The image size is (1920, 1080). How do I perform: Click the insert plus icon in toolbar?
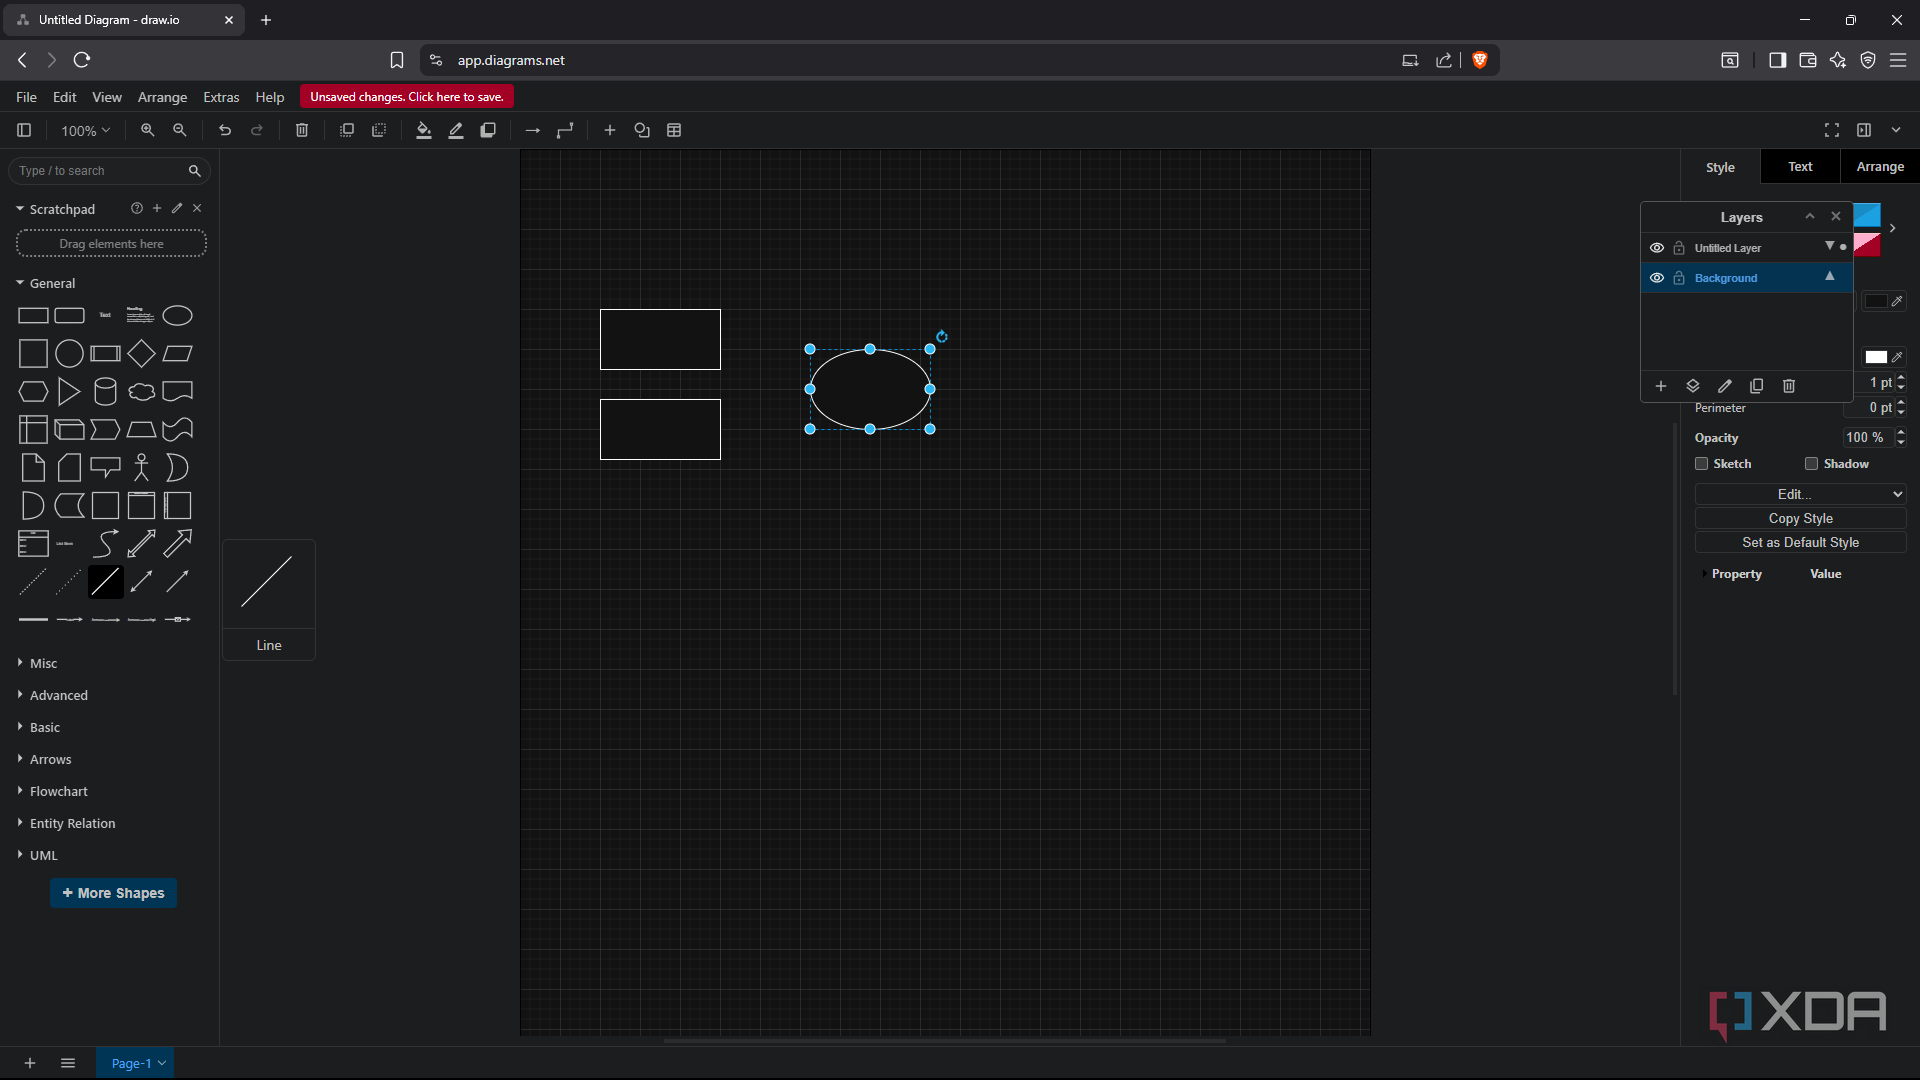pyautogui.click(x=610, y=130)
